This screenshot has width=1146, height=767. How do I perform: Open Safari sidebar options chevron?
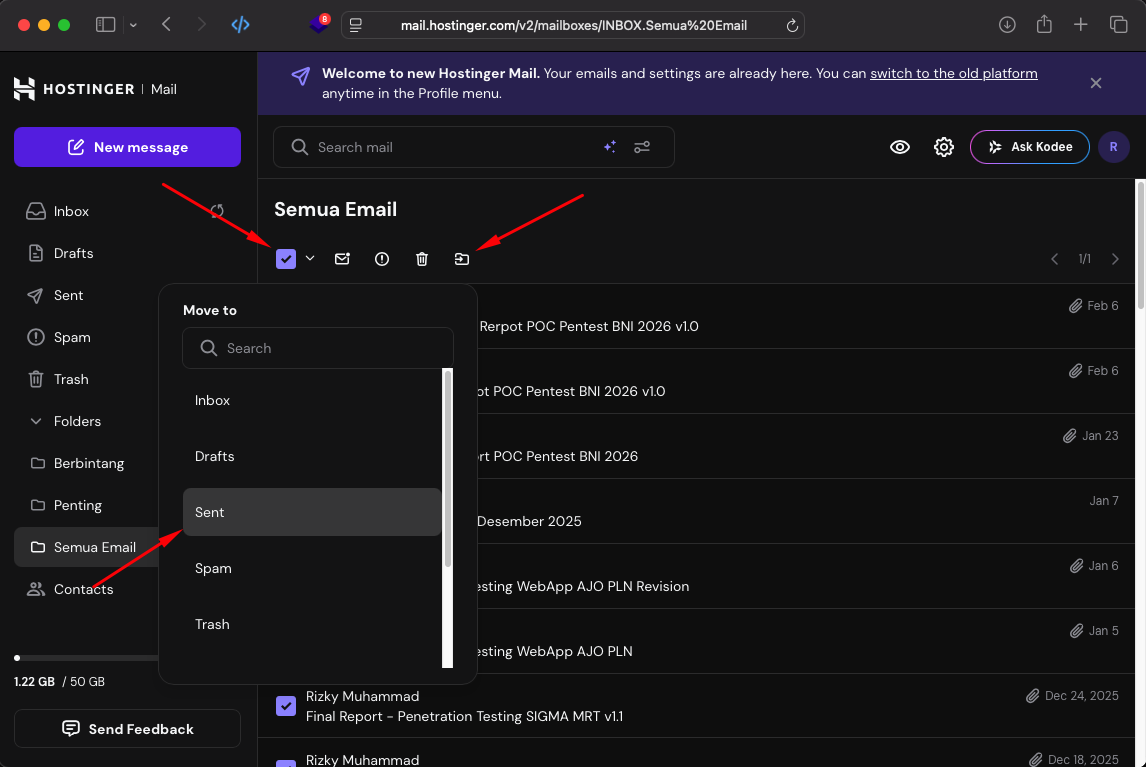coord(132,24)
